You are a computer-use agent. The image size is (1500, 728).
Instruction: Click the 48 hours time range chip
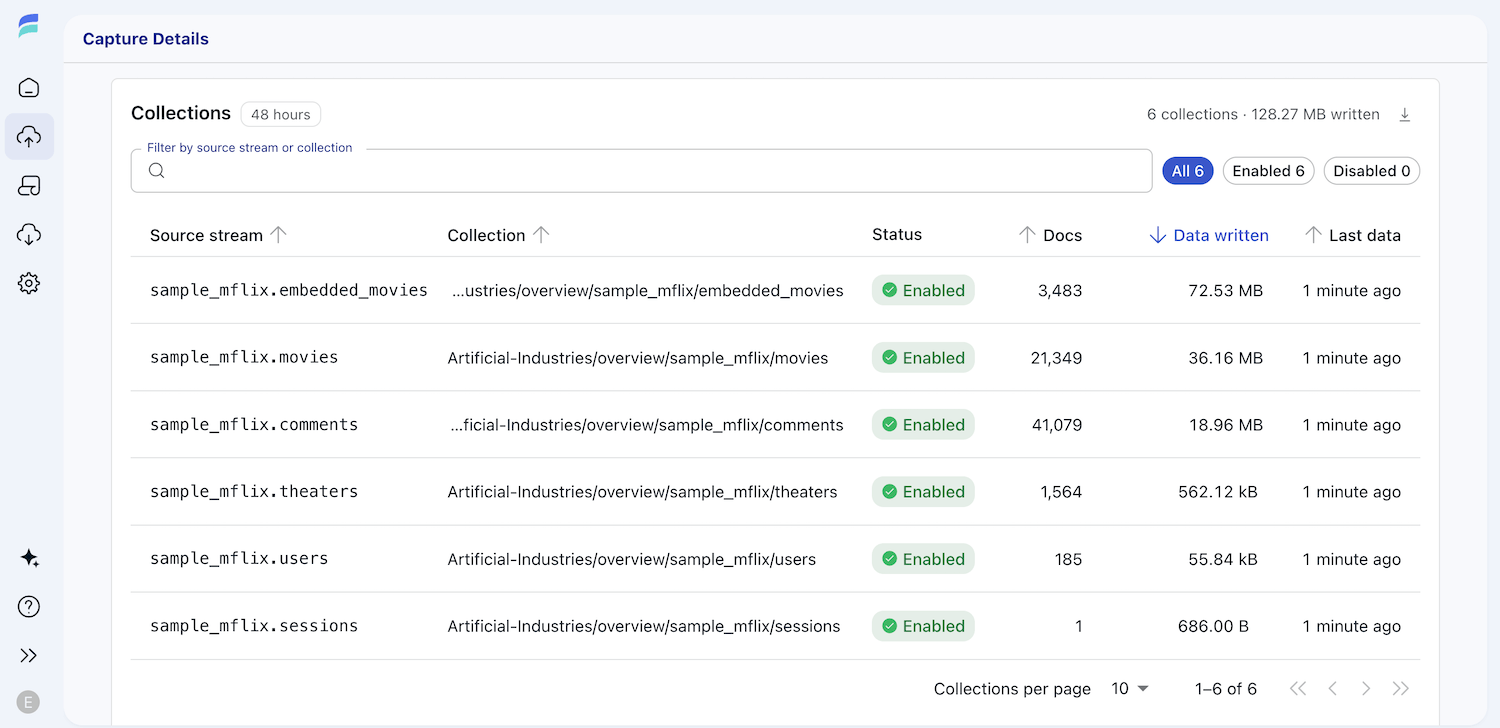281,115
